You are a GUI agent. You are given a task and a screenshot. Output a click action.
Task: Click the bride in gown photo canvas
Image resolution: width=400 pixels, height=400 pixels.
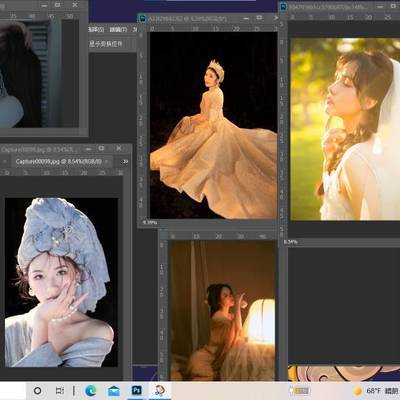[x=213, y=125]
